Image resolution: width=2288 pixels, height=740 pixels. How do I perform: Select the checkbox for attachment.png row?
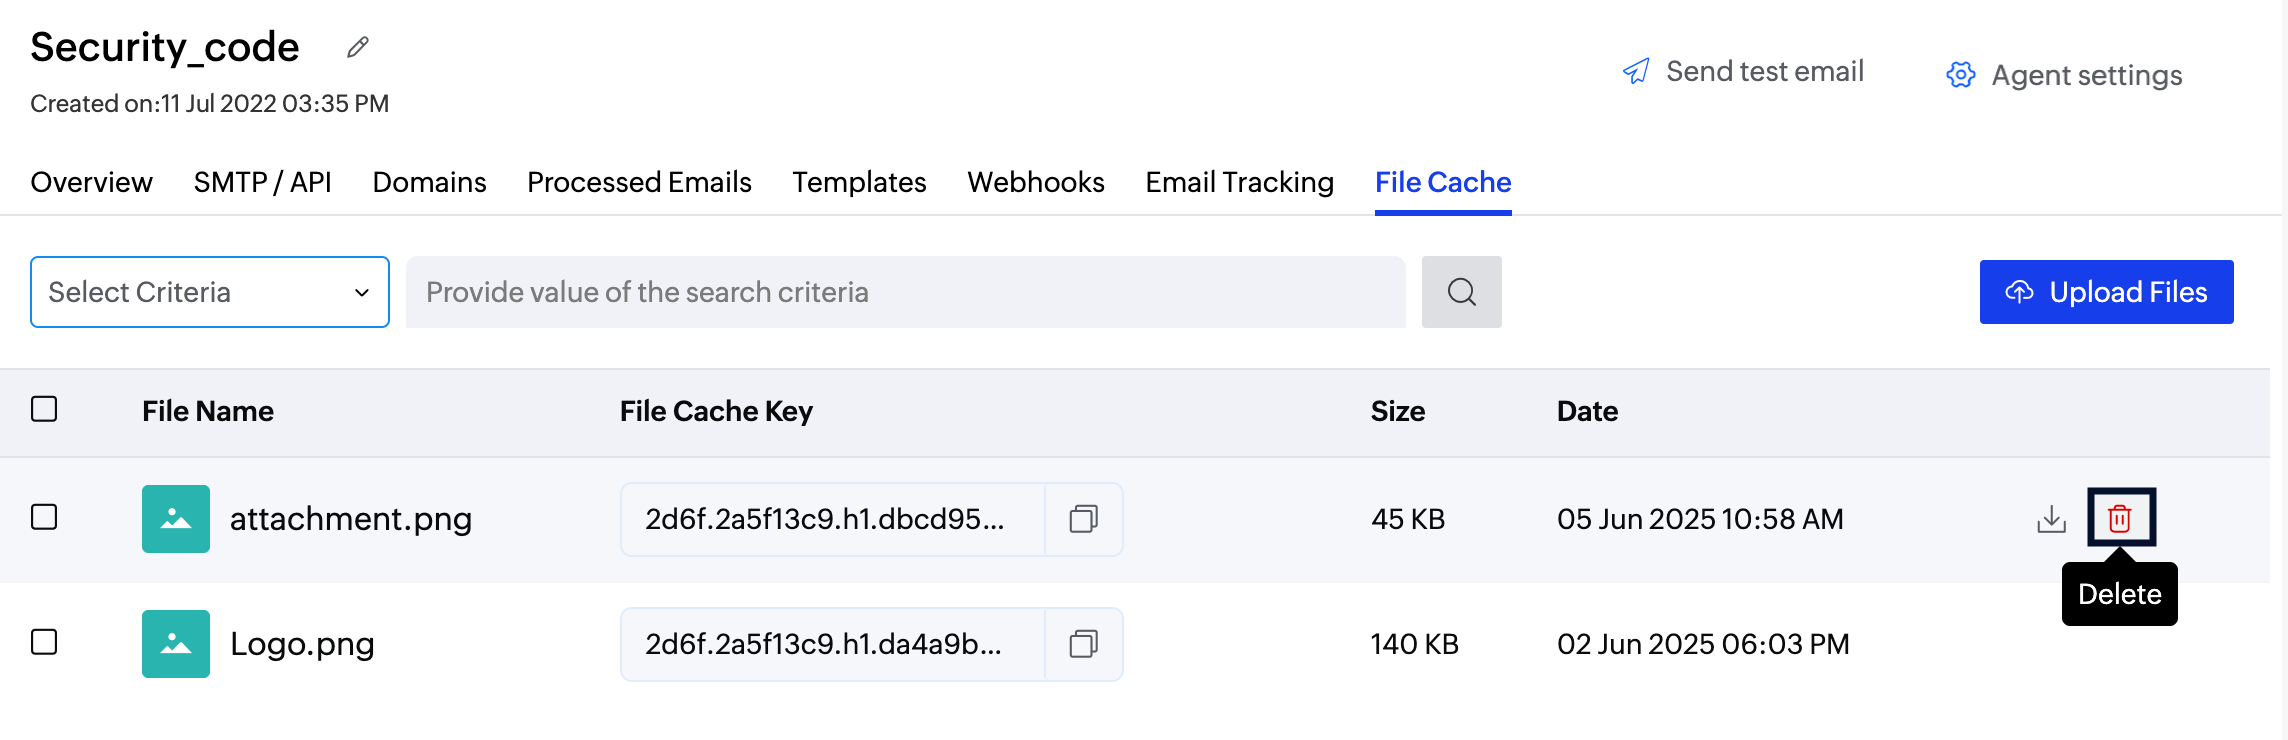tap(45, 518)
